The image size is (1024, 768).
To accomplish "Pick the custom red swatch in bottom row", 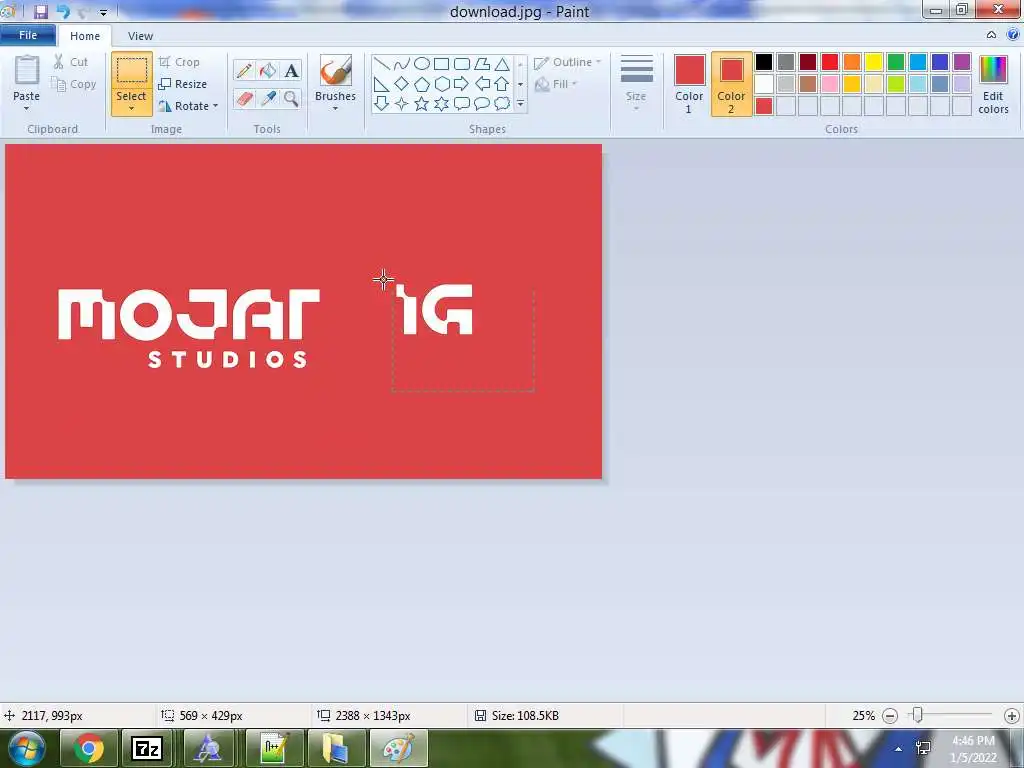I will coord(764,106).
